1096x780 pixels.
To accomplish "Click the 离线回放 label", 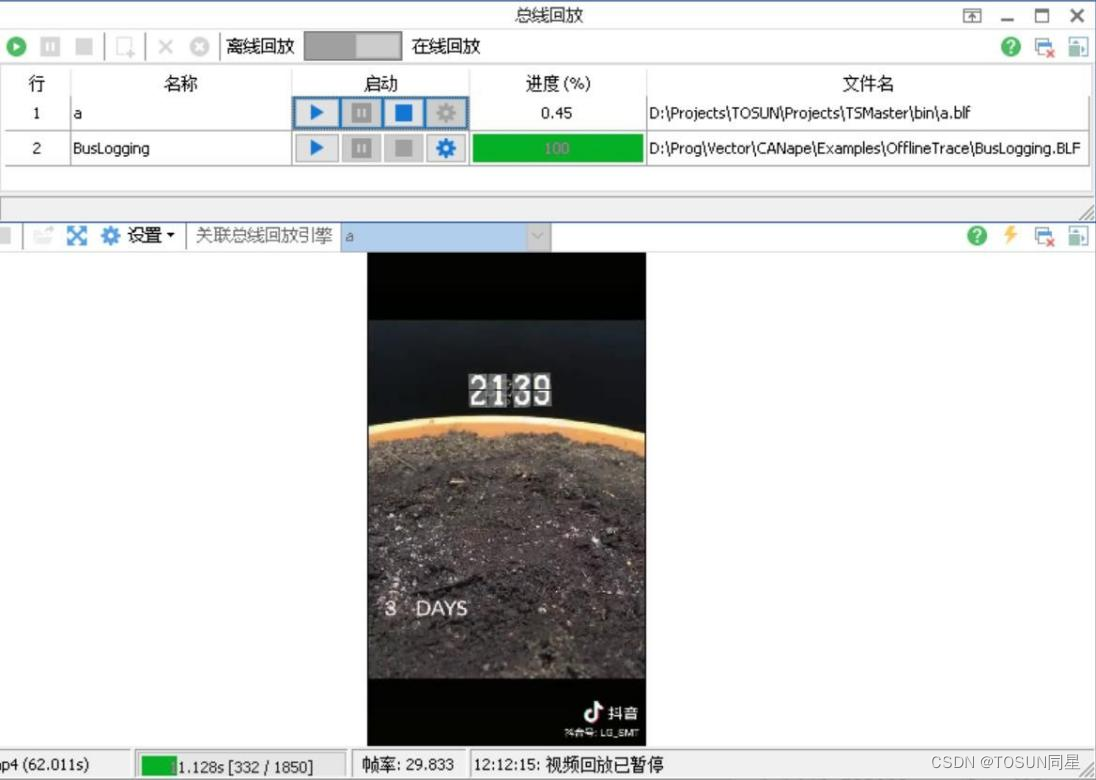I will (260, 47).
